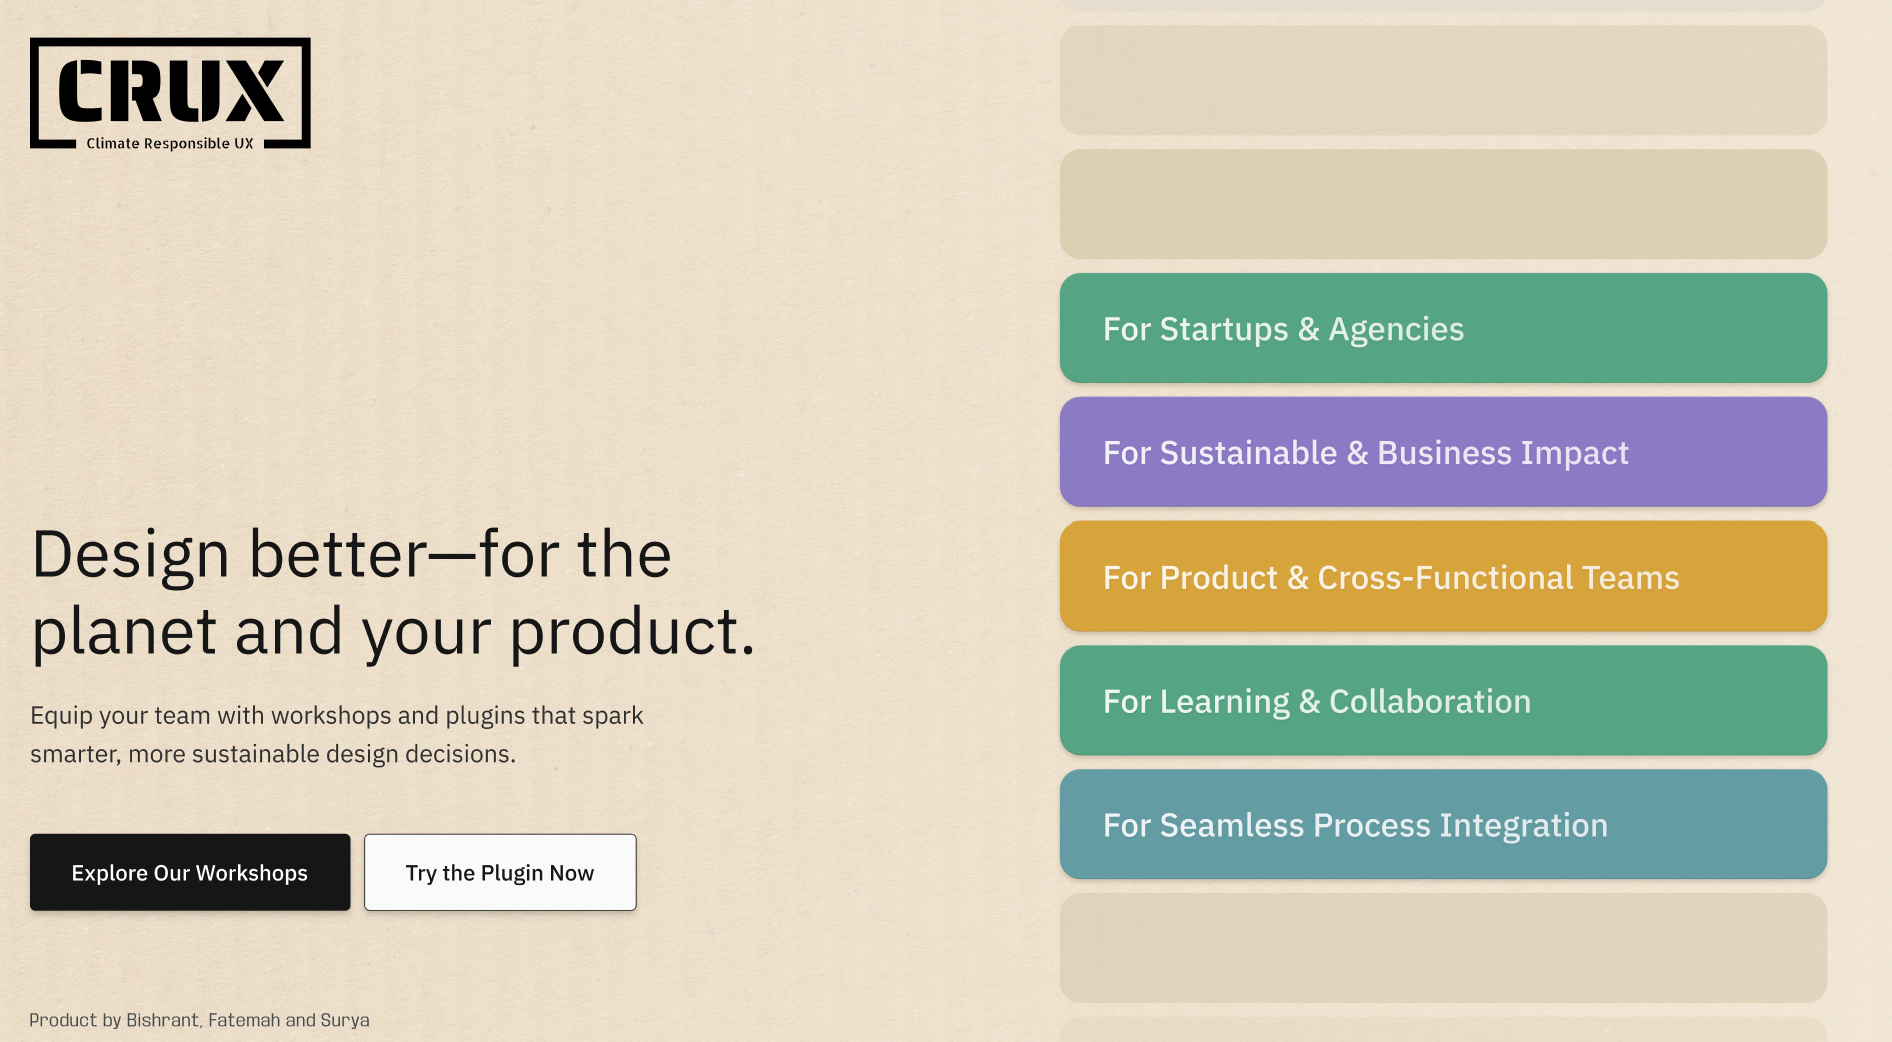The width and height of the screenshot is (1892, 1042).
Task: Click the Climate Responsible UX tagline
Action: pos(170,144)
